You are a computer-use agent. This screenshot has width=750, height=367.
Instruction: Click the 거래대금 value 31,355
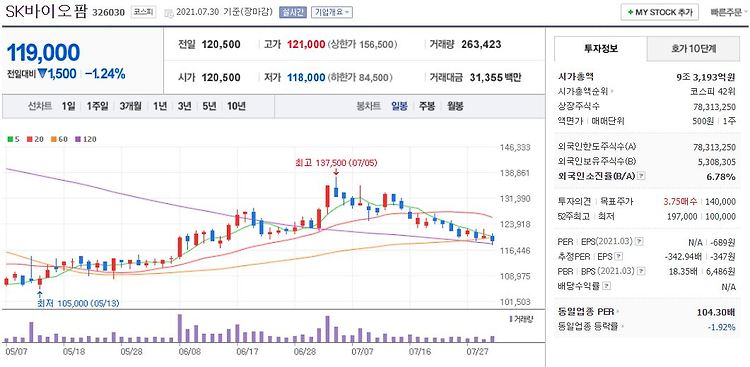[486, 78]
